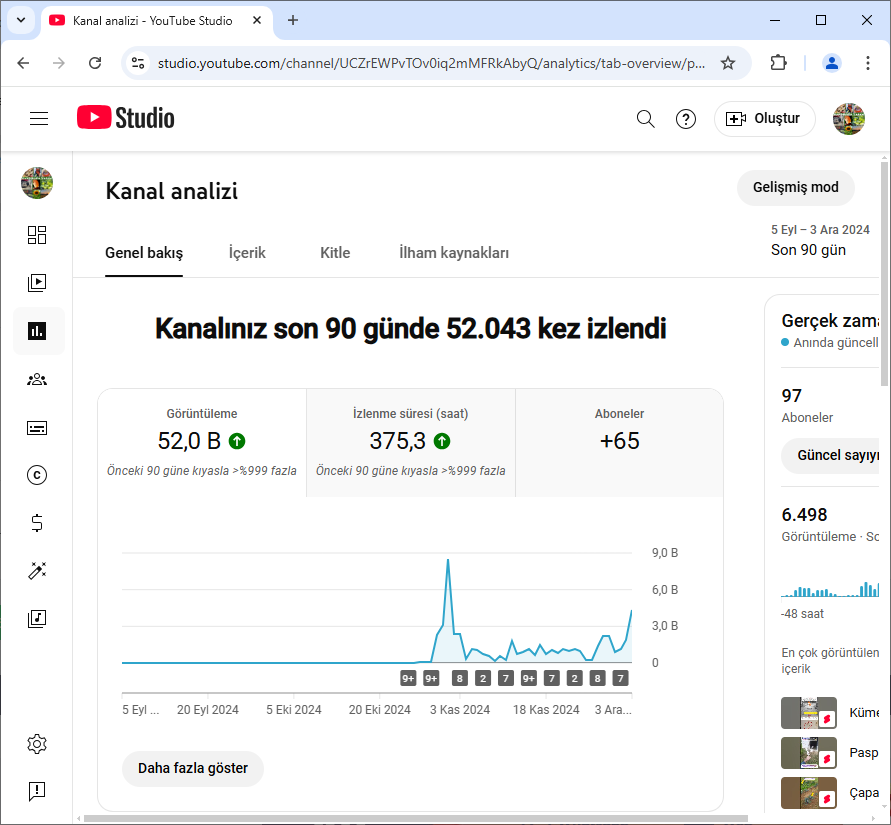Open the Dashboard icon in sidebar
The image size is (891, 825).
pyautogui.click(x=37, y=235)
